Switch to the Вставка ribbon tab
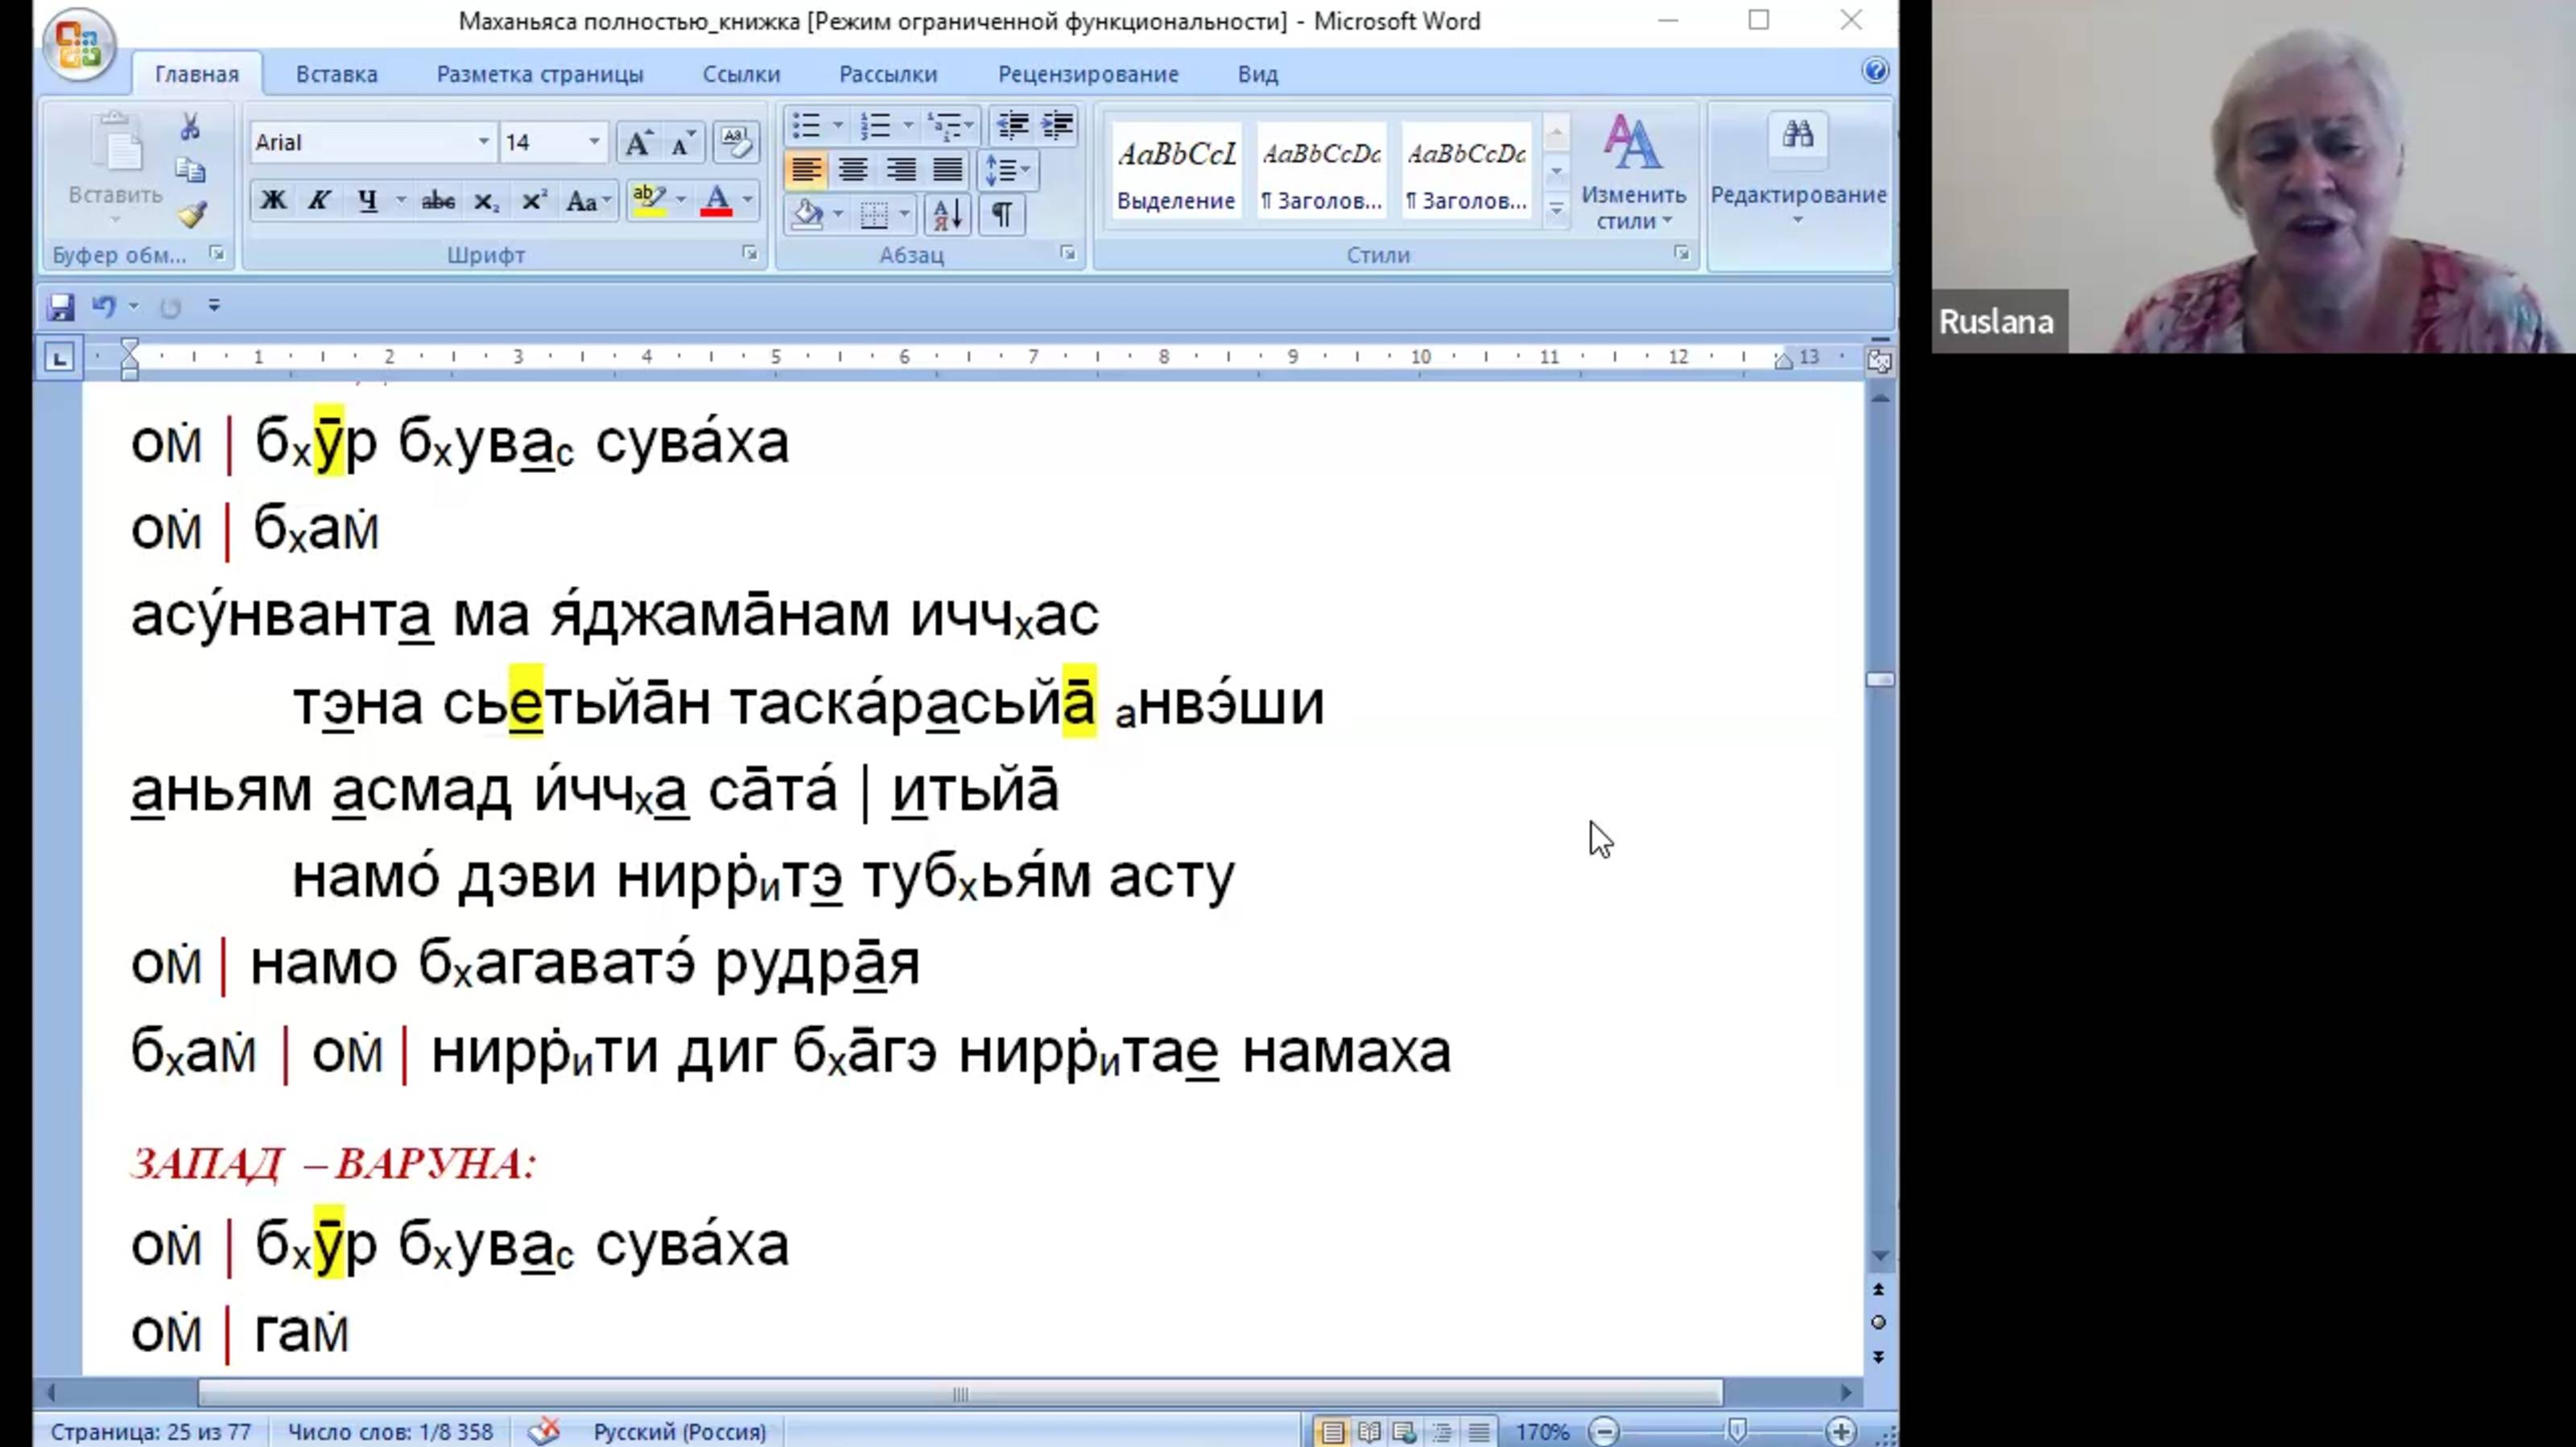Screen dimensions: 2576x1447 point(336,74)
